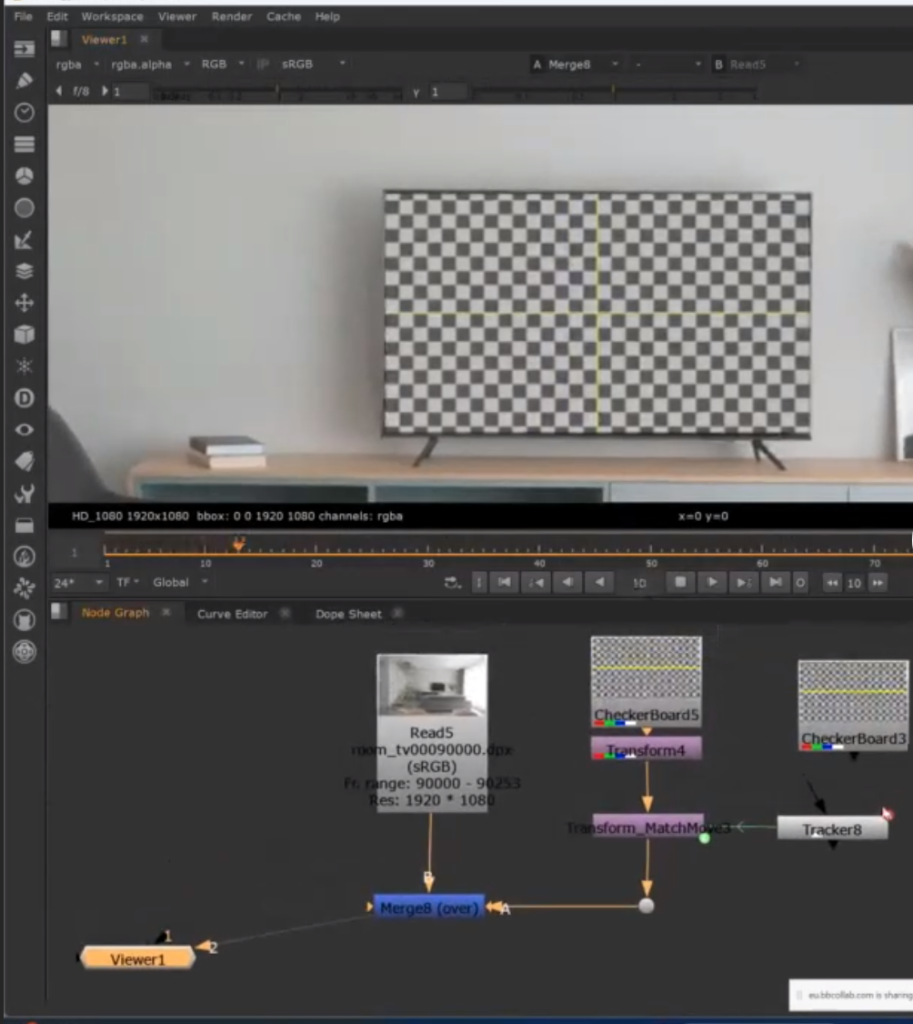Switch to the Curve Editor tab
This screenshot has height=1024, width=913.
tap(232, 614)
